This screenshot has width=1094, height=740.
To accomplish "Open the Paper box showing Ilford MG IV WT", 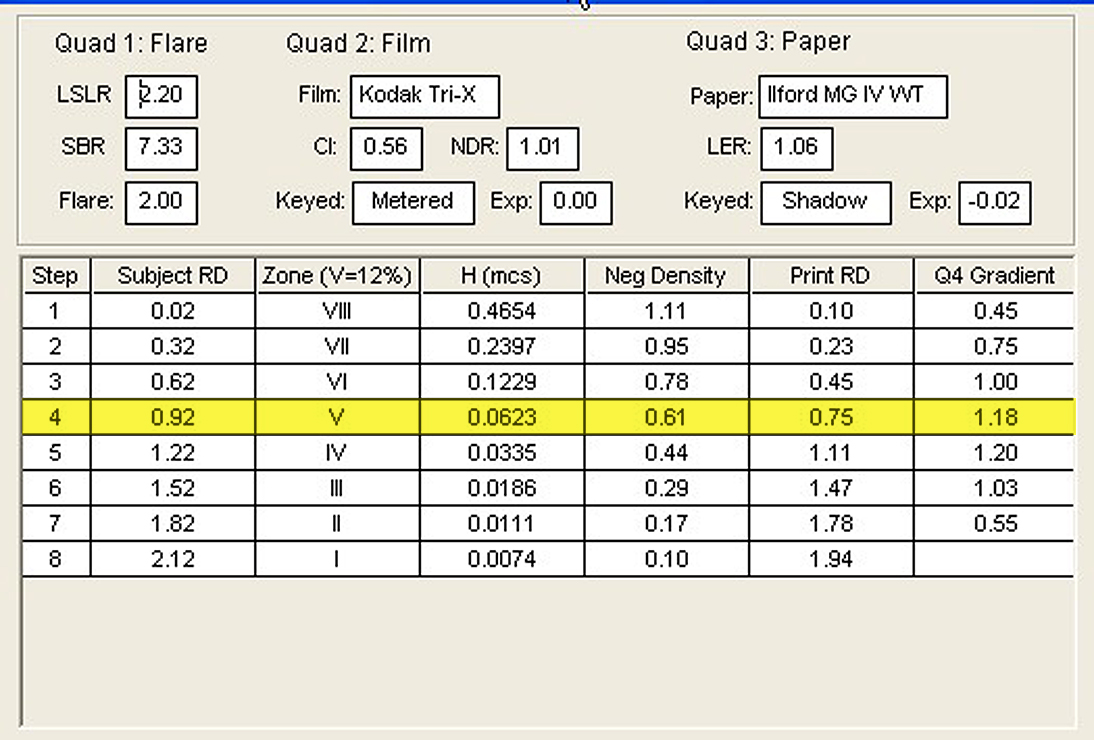I will [x=853, y=96].
